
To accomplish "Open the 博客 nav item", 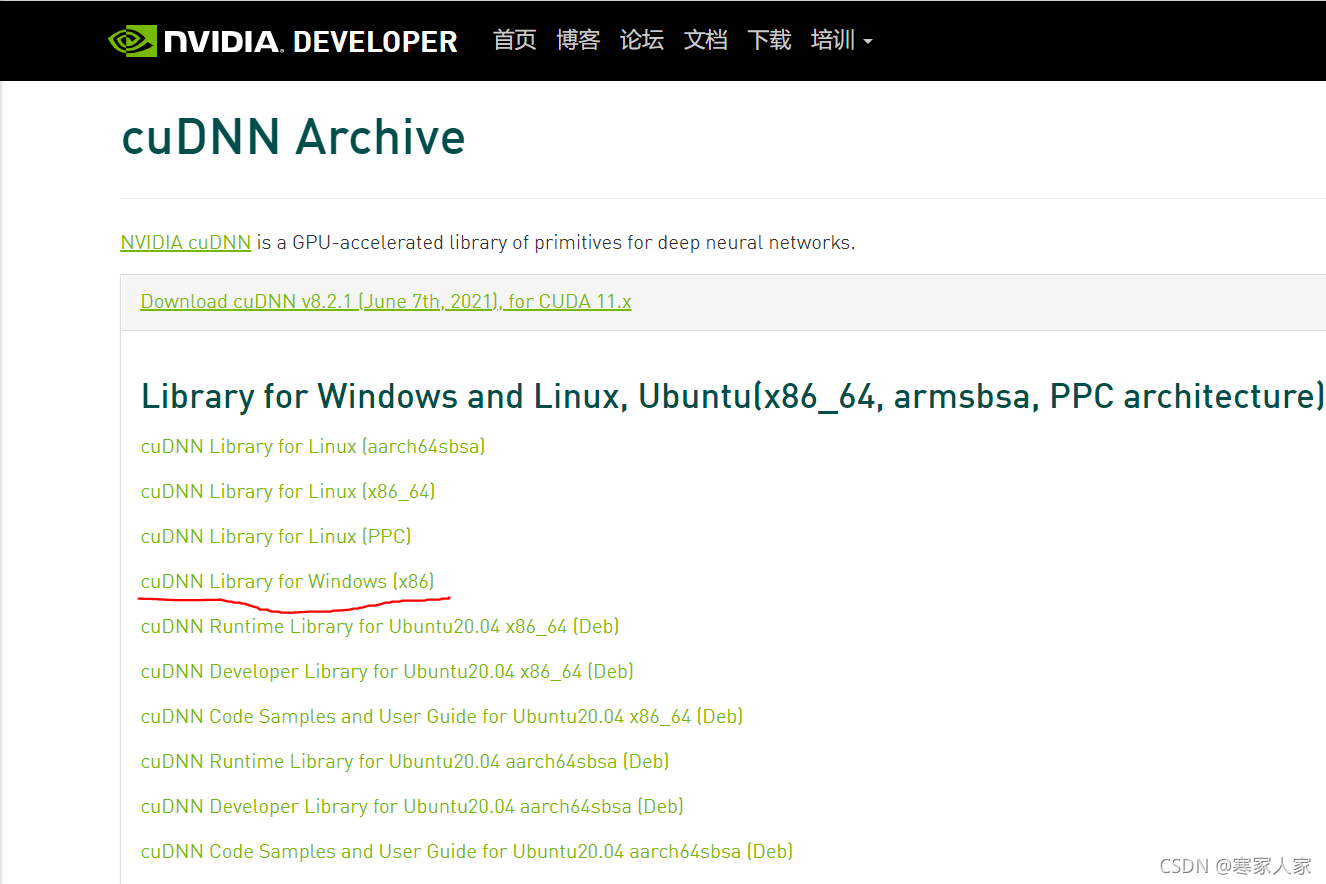I will pyautogui.click(x=578, y=40).
